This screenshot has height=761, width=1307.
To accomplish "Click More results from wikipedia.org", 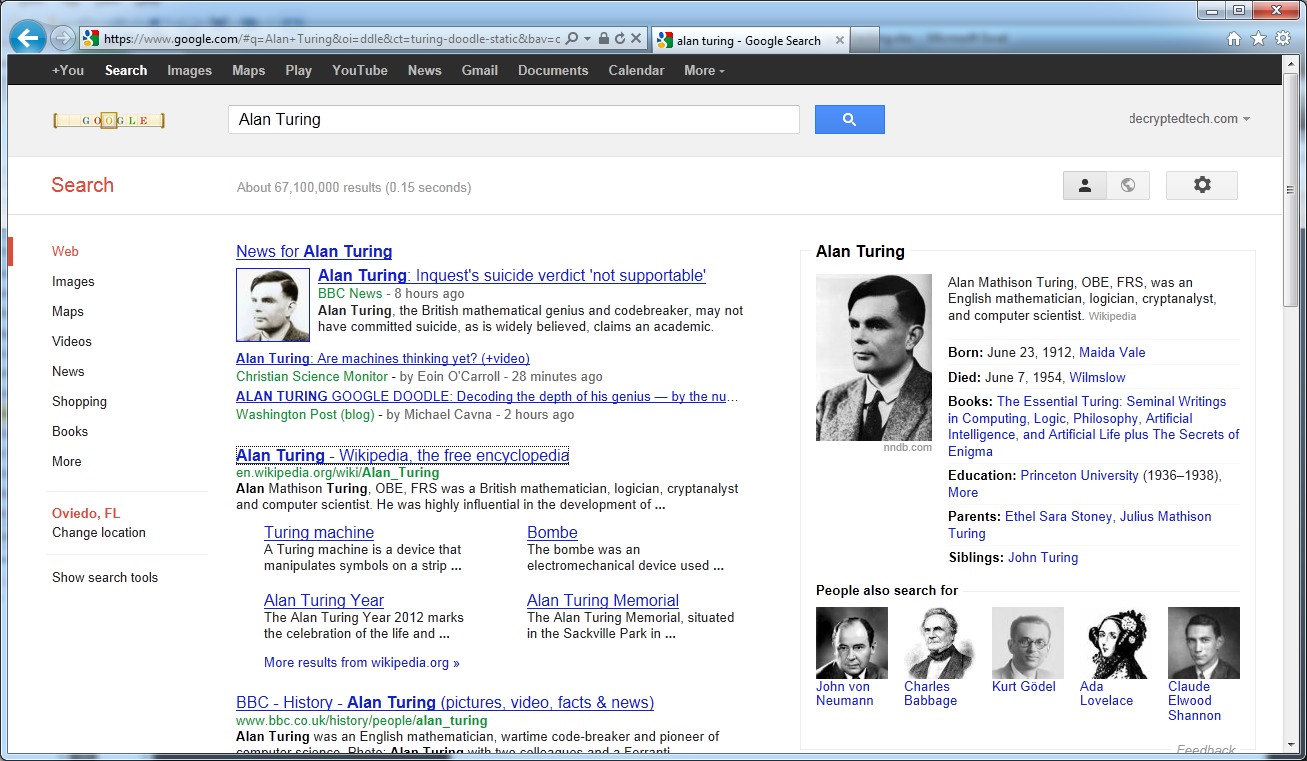I will [362, 662].
